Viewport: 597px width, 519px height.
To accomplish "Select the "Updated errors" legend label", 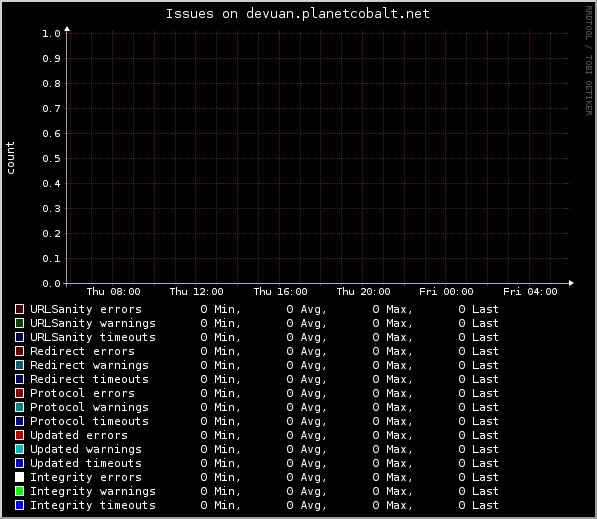I will (x=79, y=435).
